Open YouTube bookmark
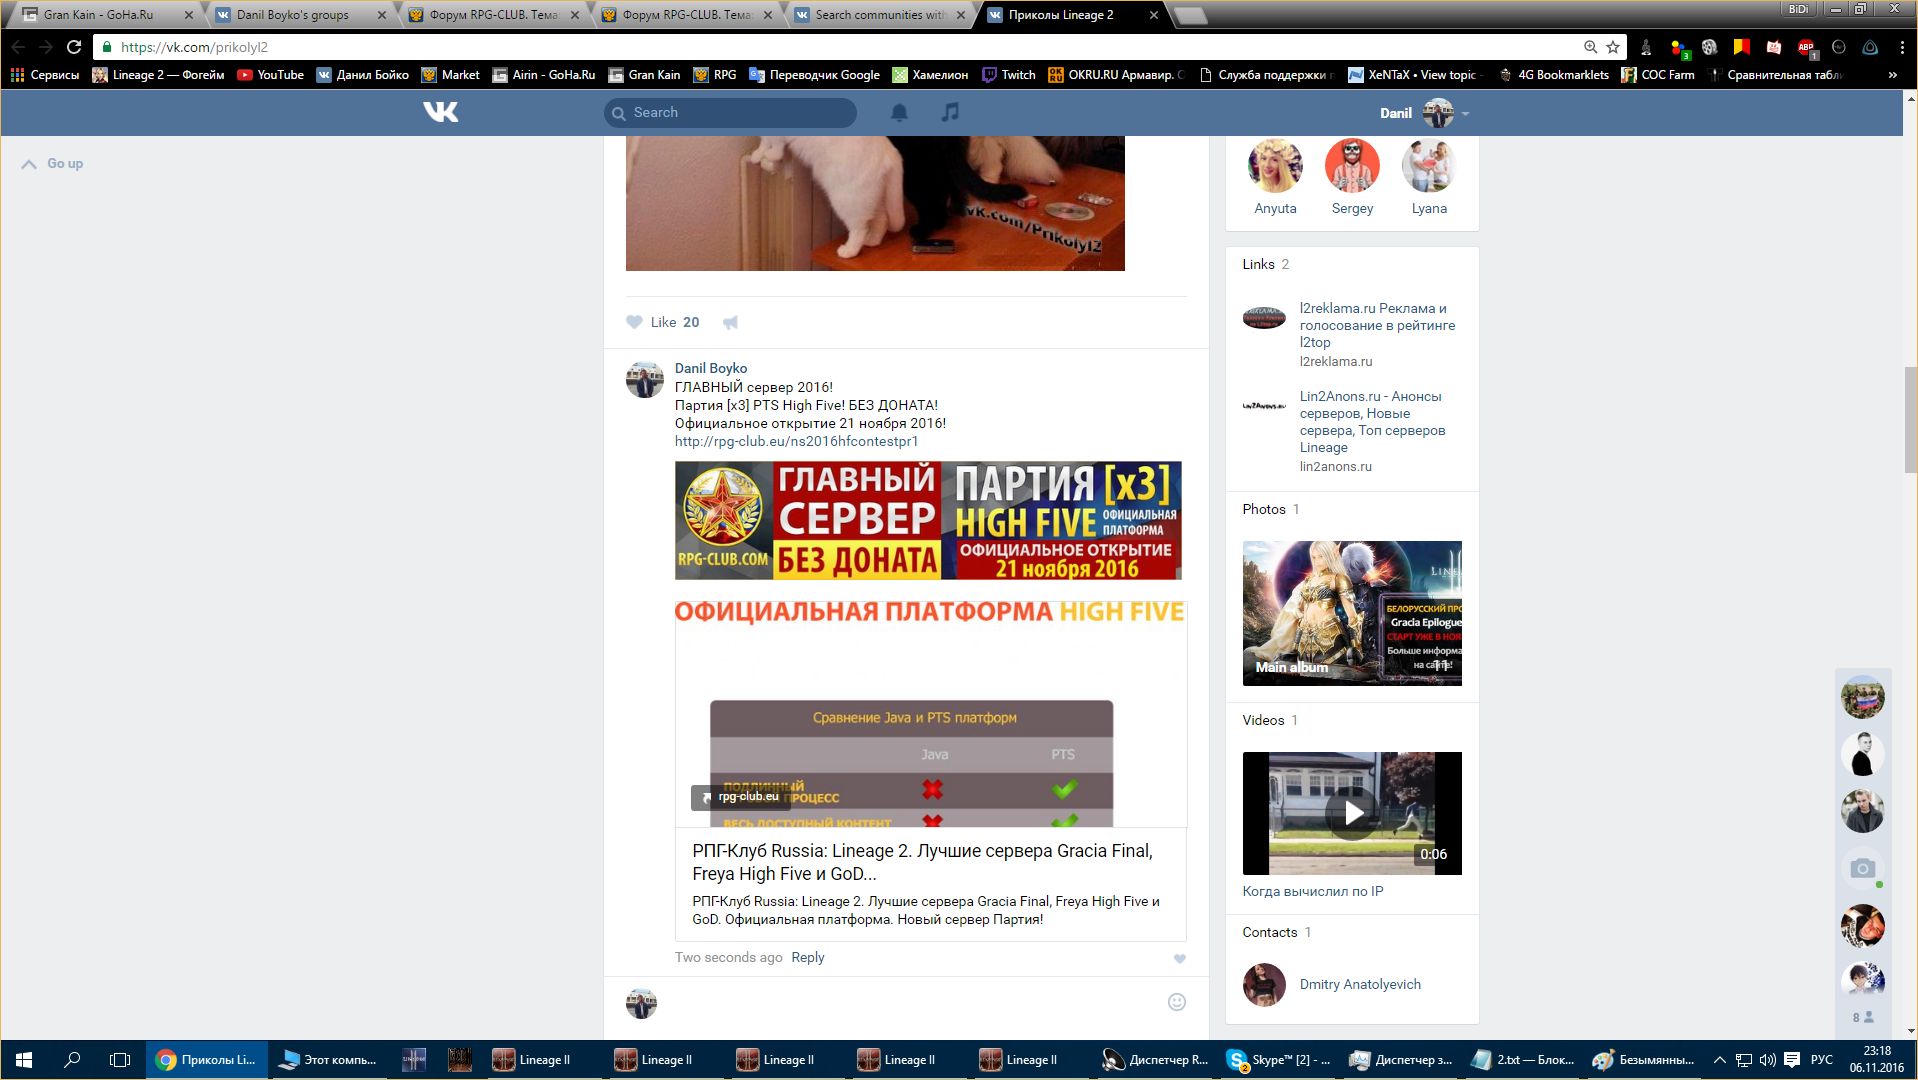The width and height of the screenshot is (1918, 1080). 271,75
